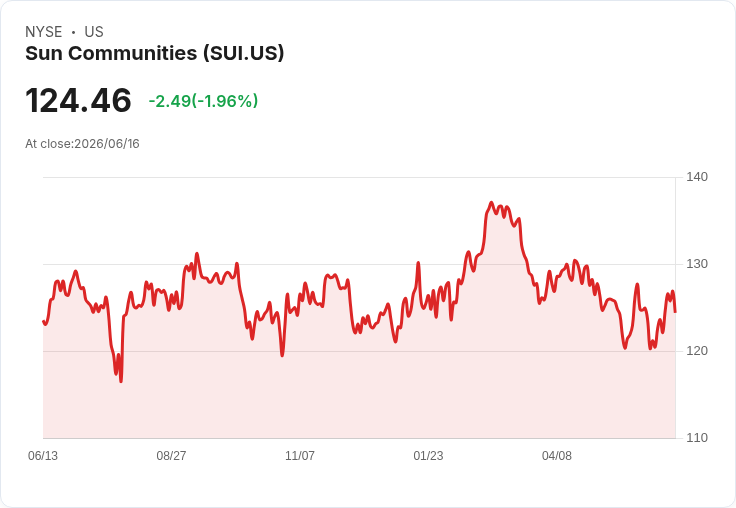This screenshot has width=736, height=508.
Task: Click the 130 price axis label
Action: point(697,264)
